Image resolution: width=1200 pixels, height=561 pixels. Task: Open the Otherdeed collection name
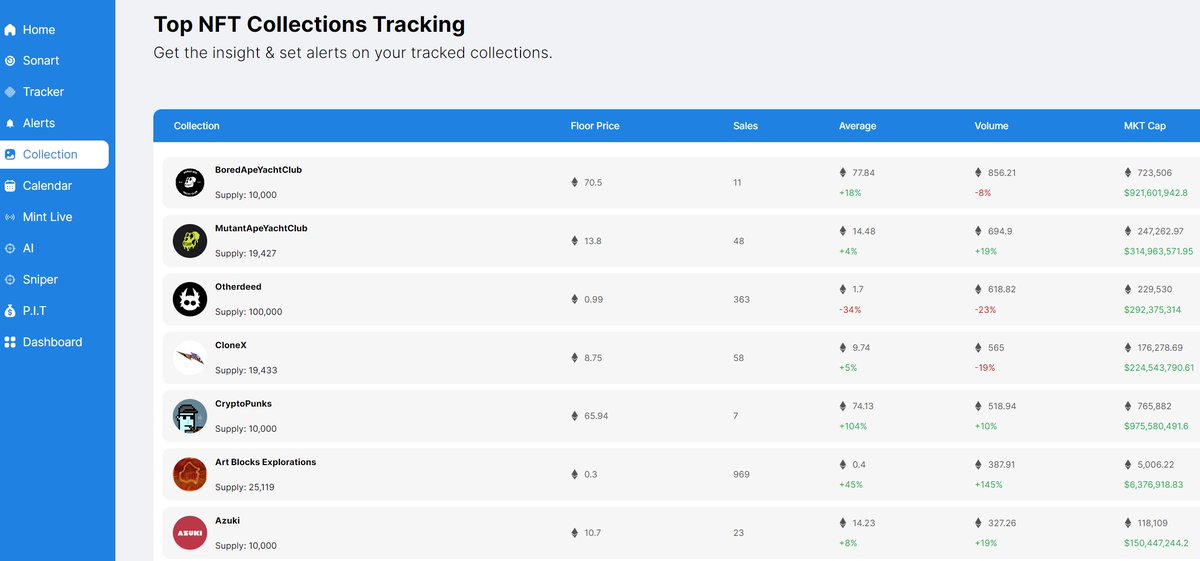point(238,287)
